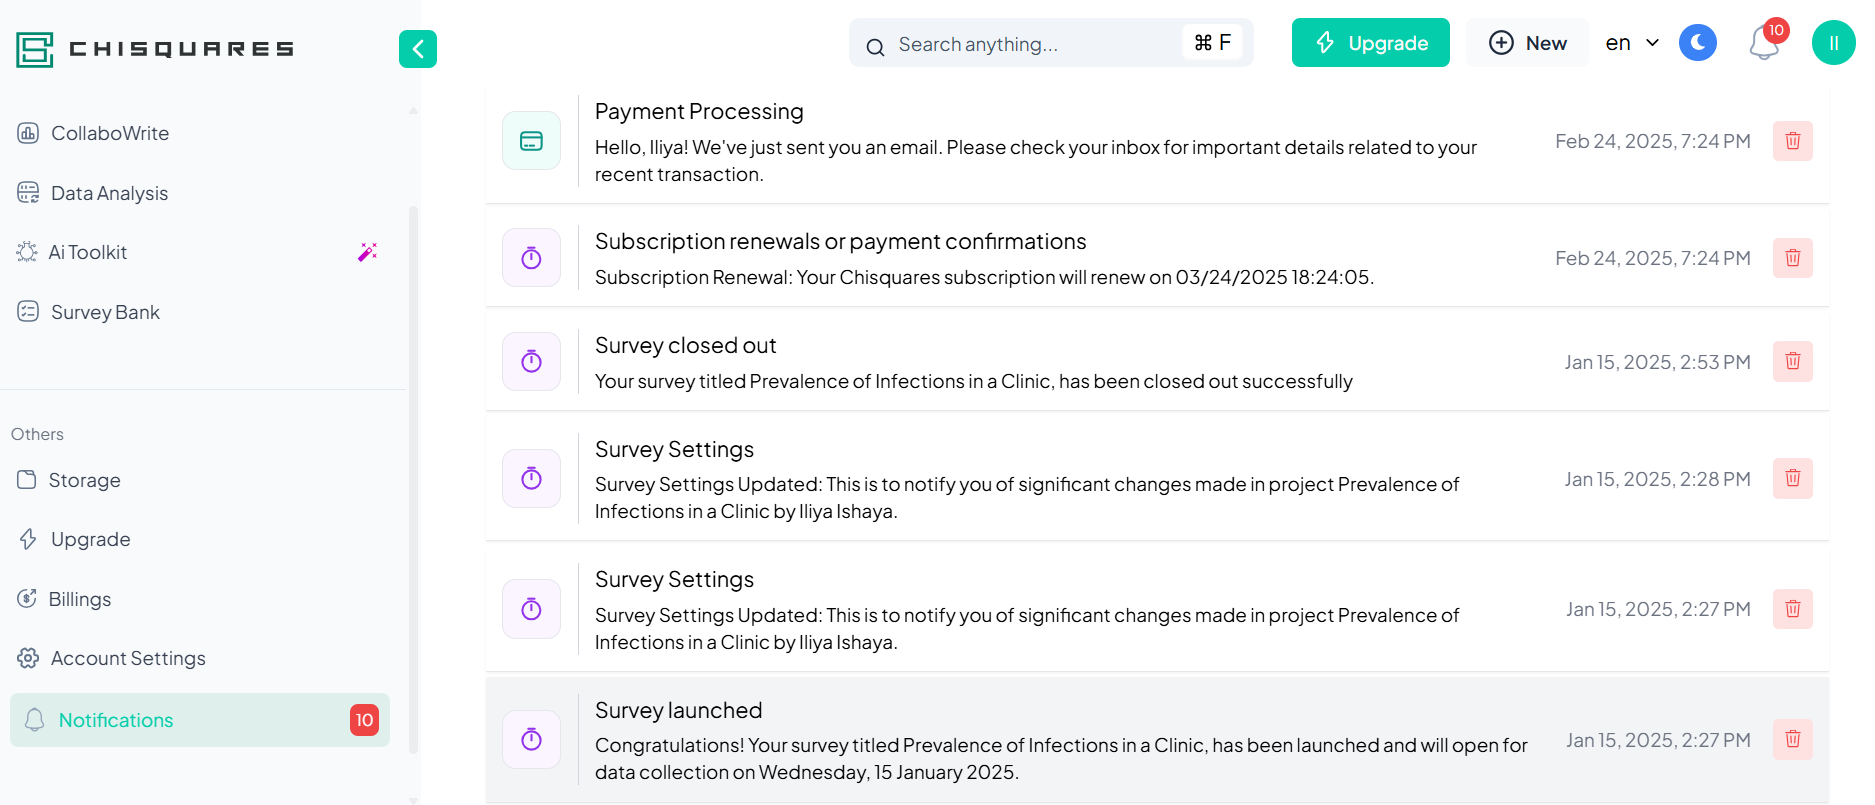Delete the Payment Processing notification
The image size is (1875, 805).
pyautogui.click(x=1792, y=141)
